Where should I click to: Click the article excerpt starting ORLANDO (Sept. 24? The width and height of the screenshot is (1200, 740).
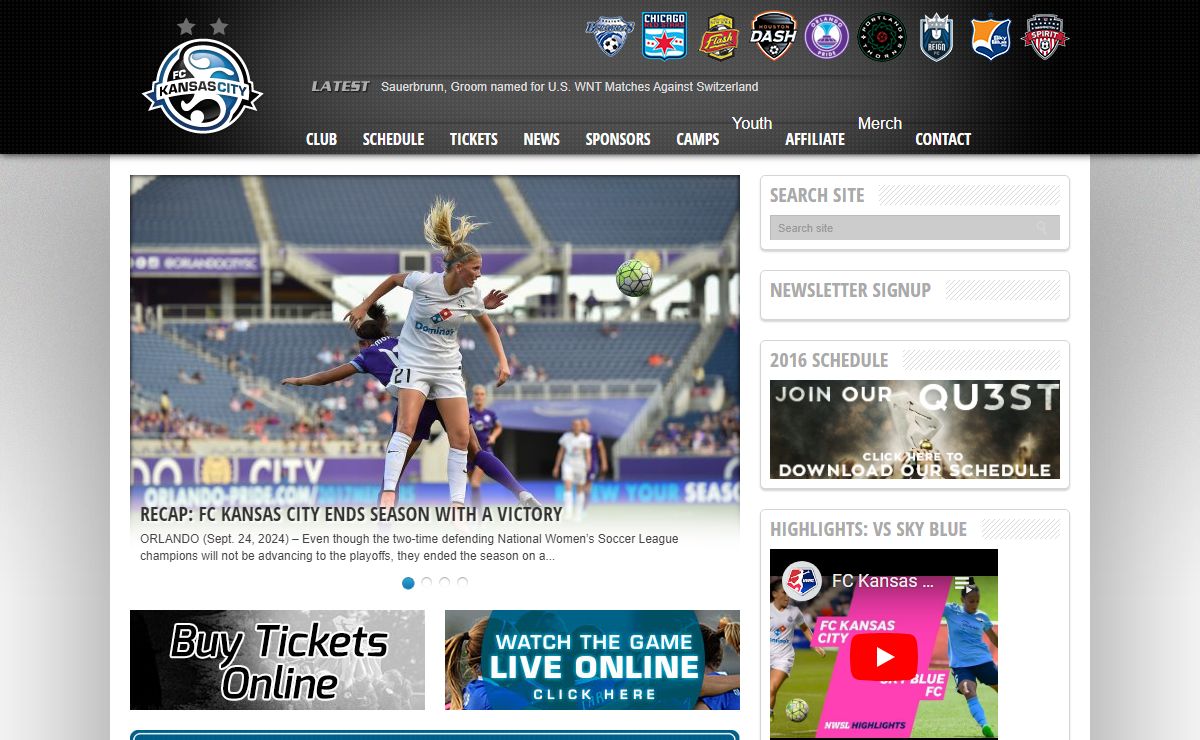pyautogui.click(x=409, y=547)
